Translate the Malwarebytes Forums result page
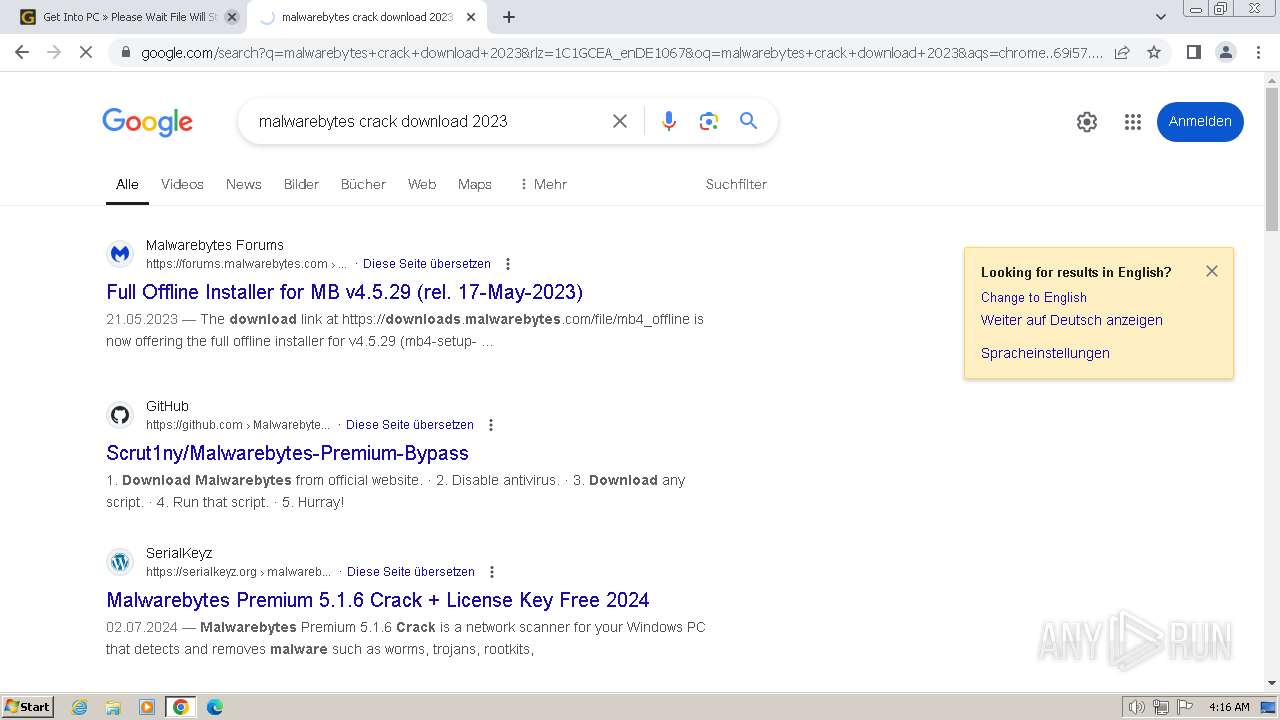Image resolution: width=1280 pixels, height=720 pixels. click(x=427, y=264)
